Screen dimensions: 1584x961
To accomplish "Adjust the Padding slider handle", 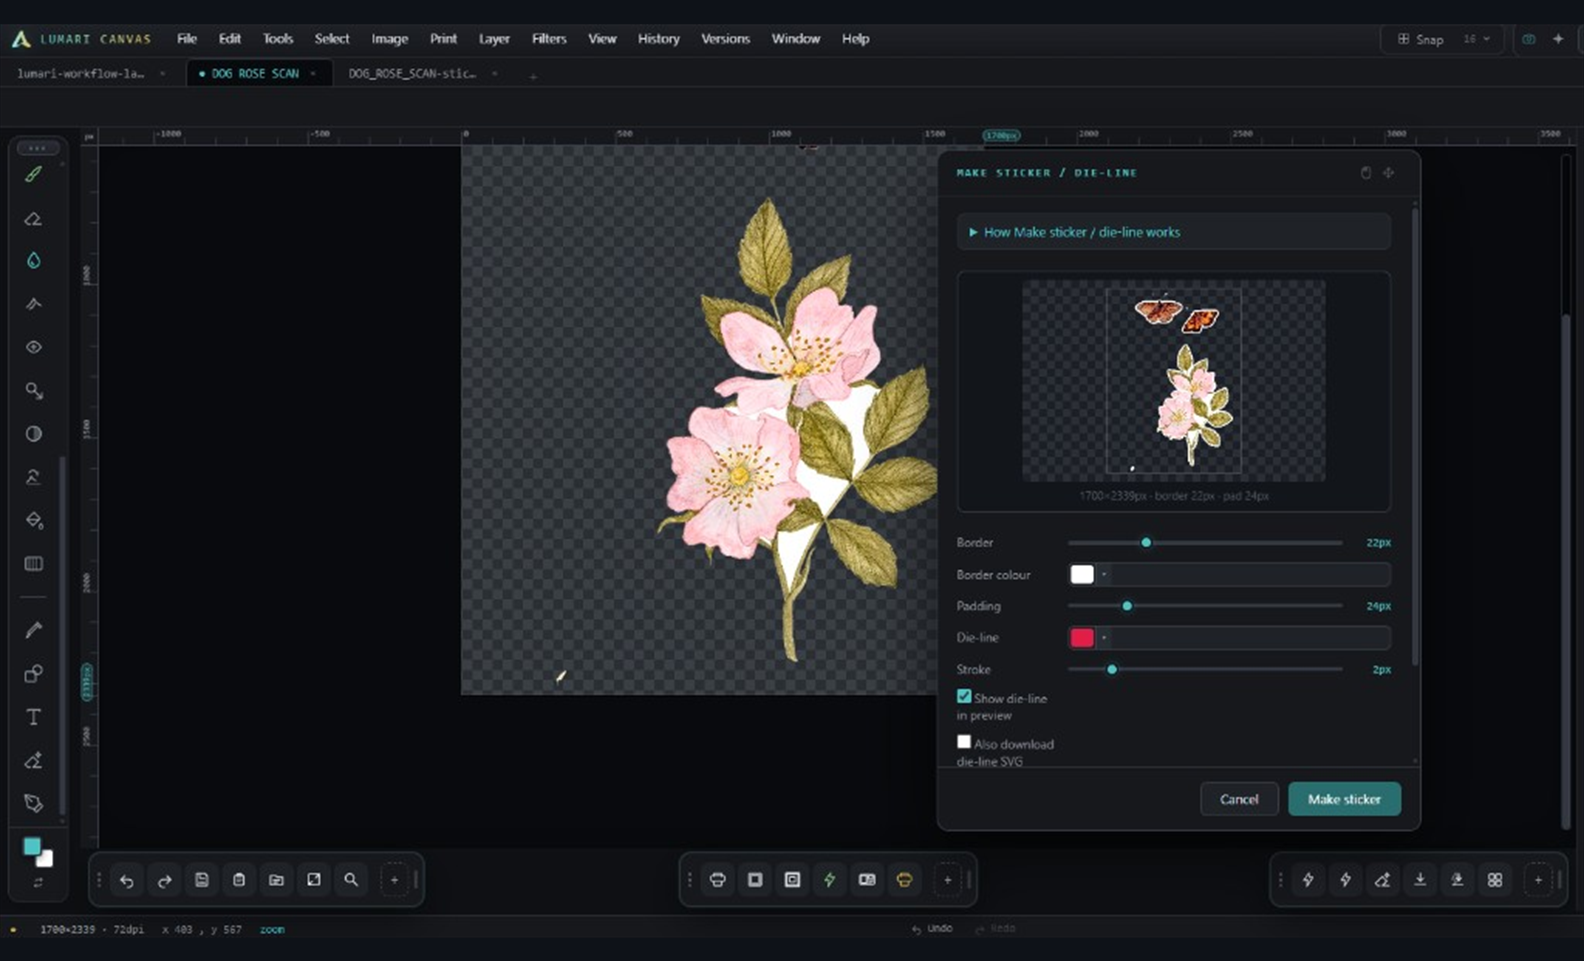I will [1127, 606].
